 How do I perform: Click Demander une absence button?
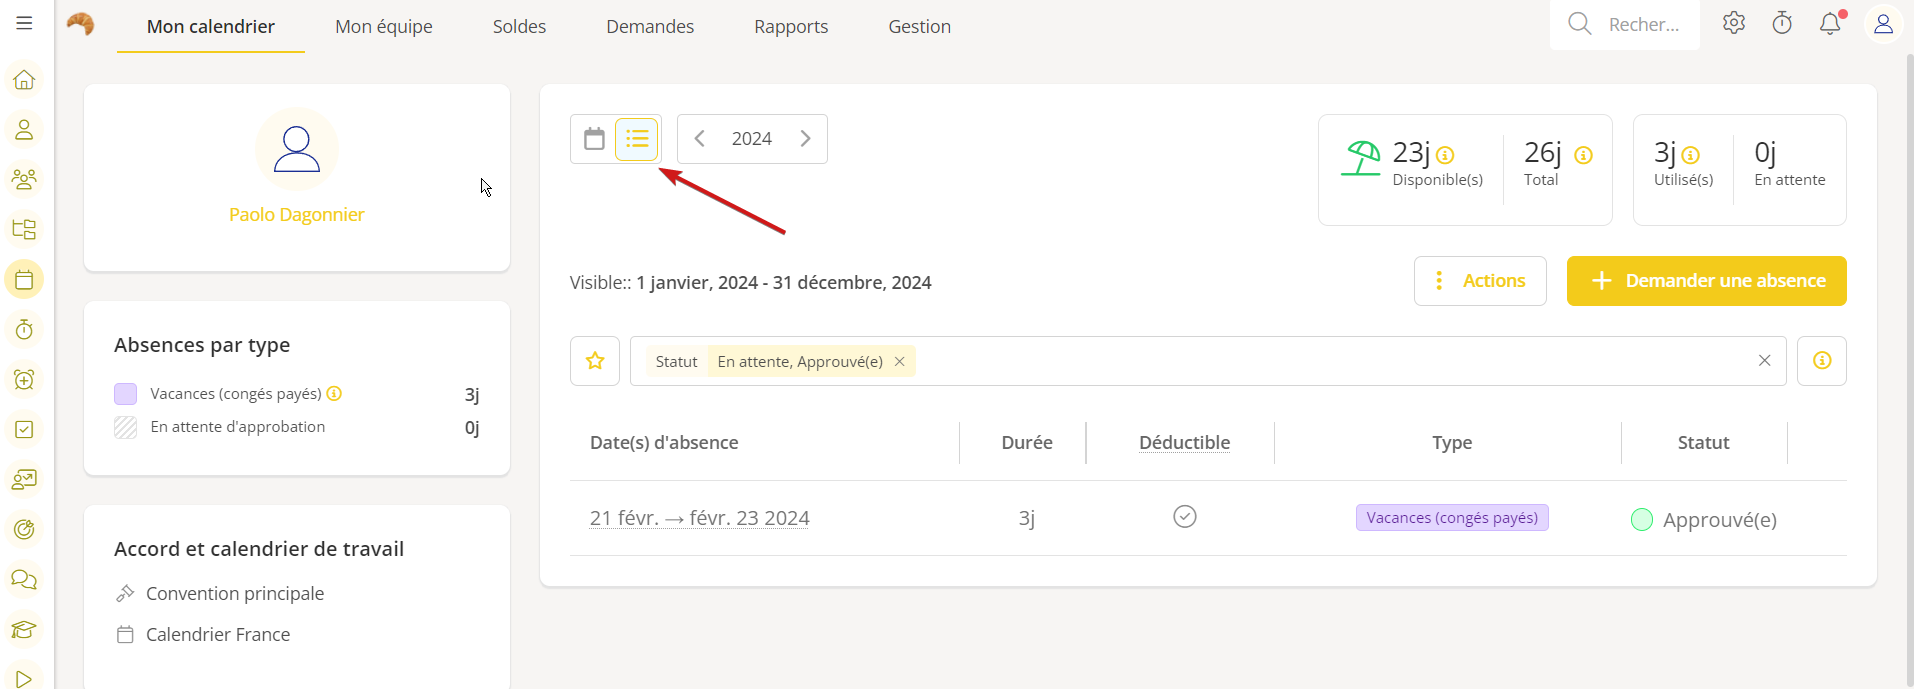tap(1706, 281)
